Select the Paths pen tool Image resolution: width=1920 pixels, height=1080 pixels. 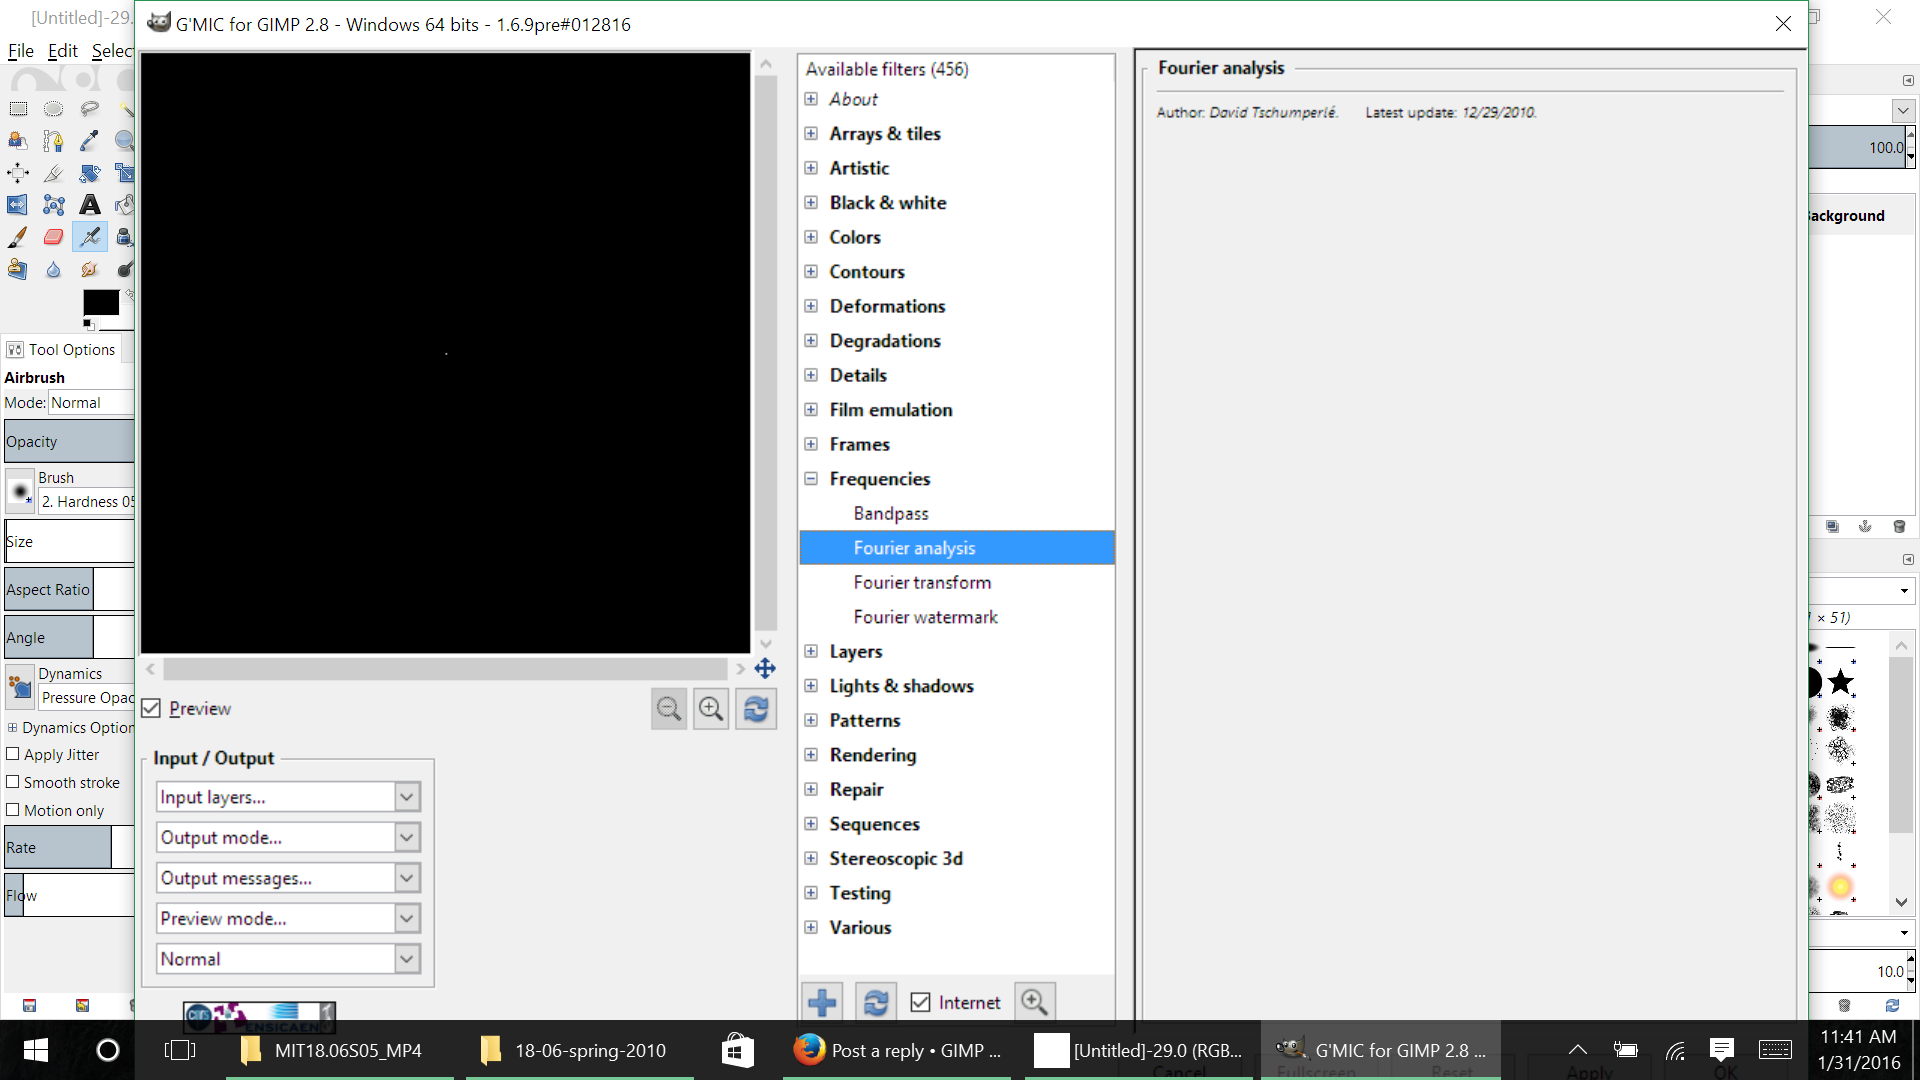(54, 141)
